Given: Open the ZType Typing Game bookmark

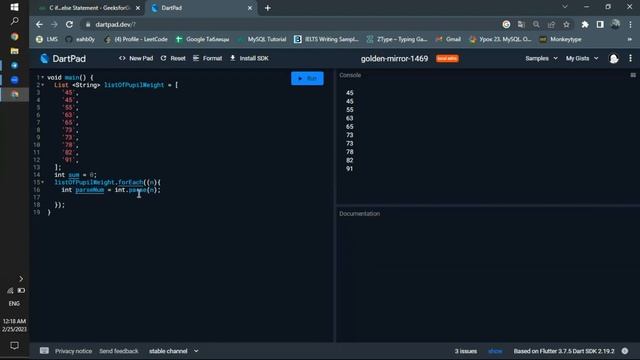Looking at the screenshot, I should pyautogui.click(x=397, y=39).
